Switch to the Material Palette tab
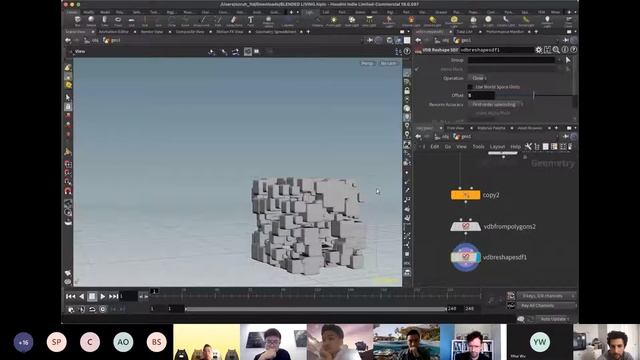640x360 pixels. point(491,128)
